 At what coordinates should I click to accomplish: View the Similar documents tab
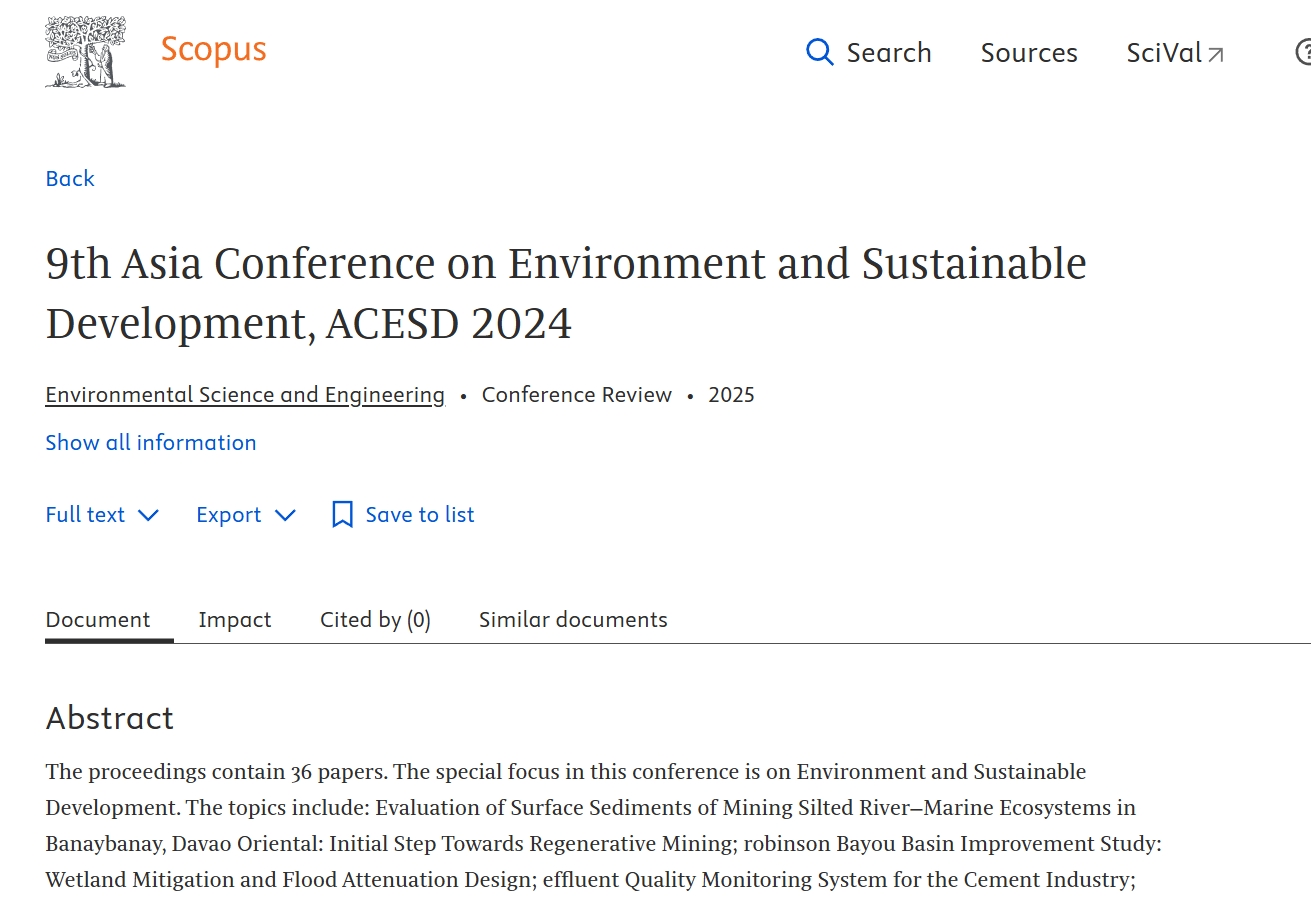pyautogui.click(x=573, y=620)
